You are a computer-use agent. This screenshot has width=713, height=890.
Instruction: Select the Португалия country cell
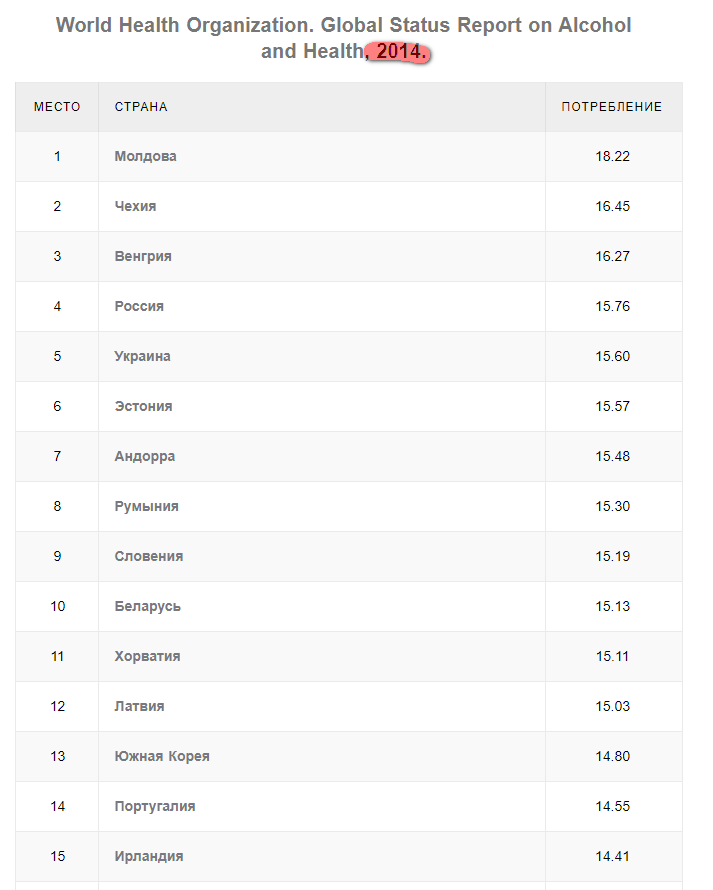tap(155, 807)
